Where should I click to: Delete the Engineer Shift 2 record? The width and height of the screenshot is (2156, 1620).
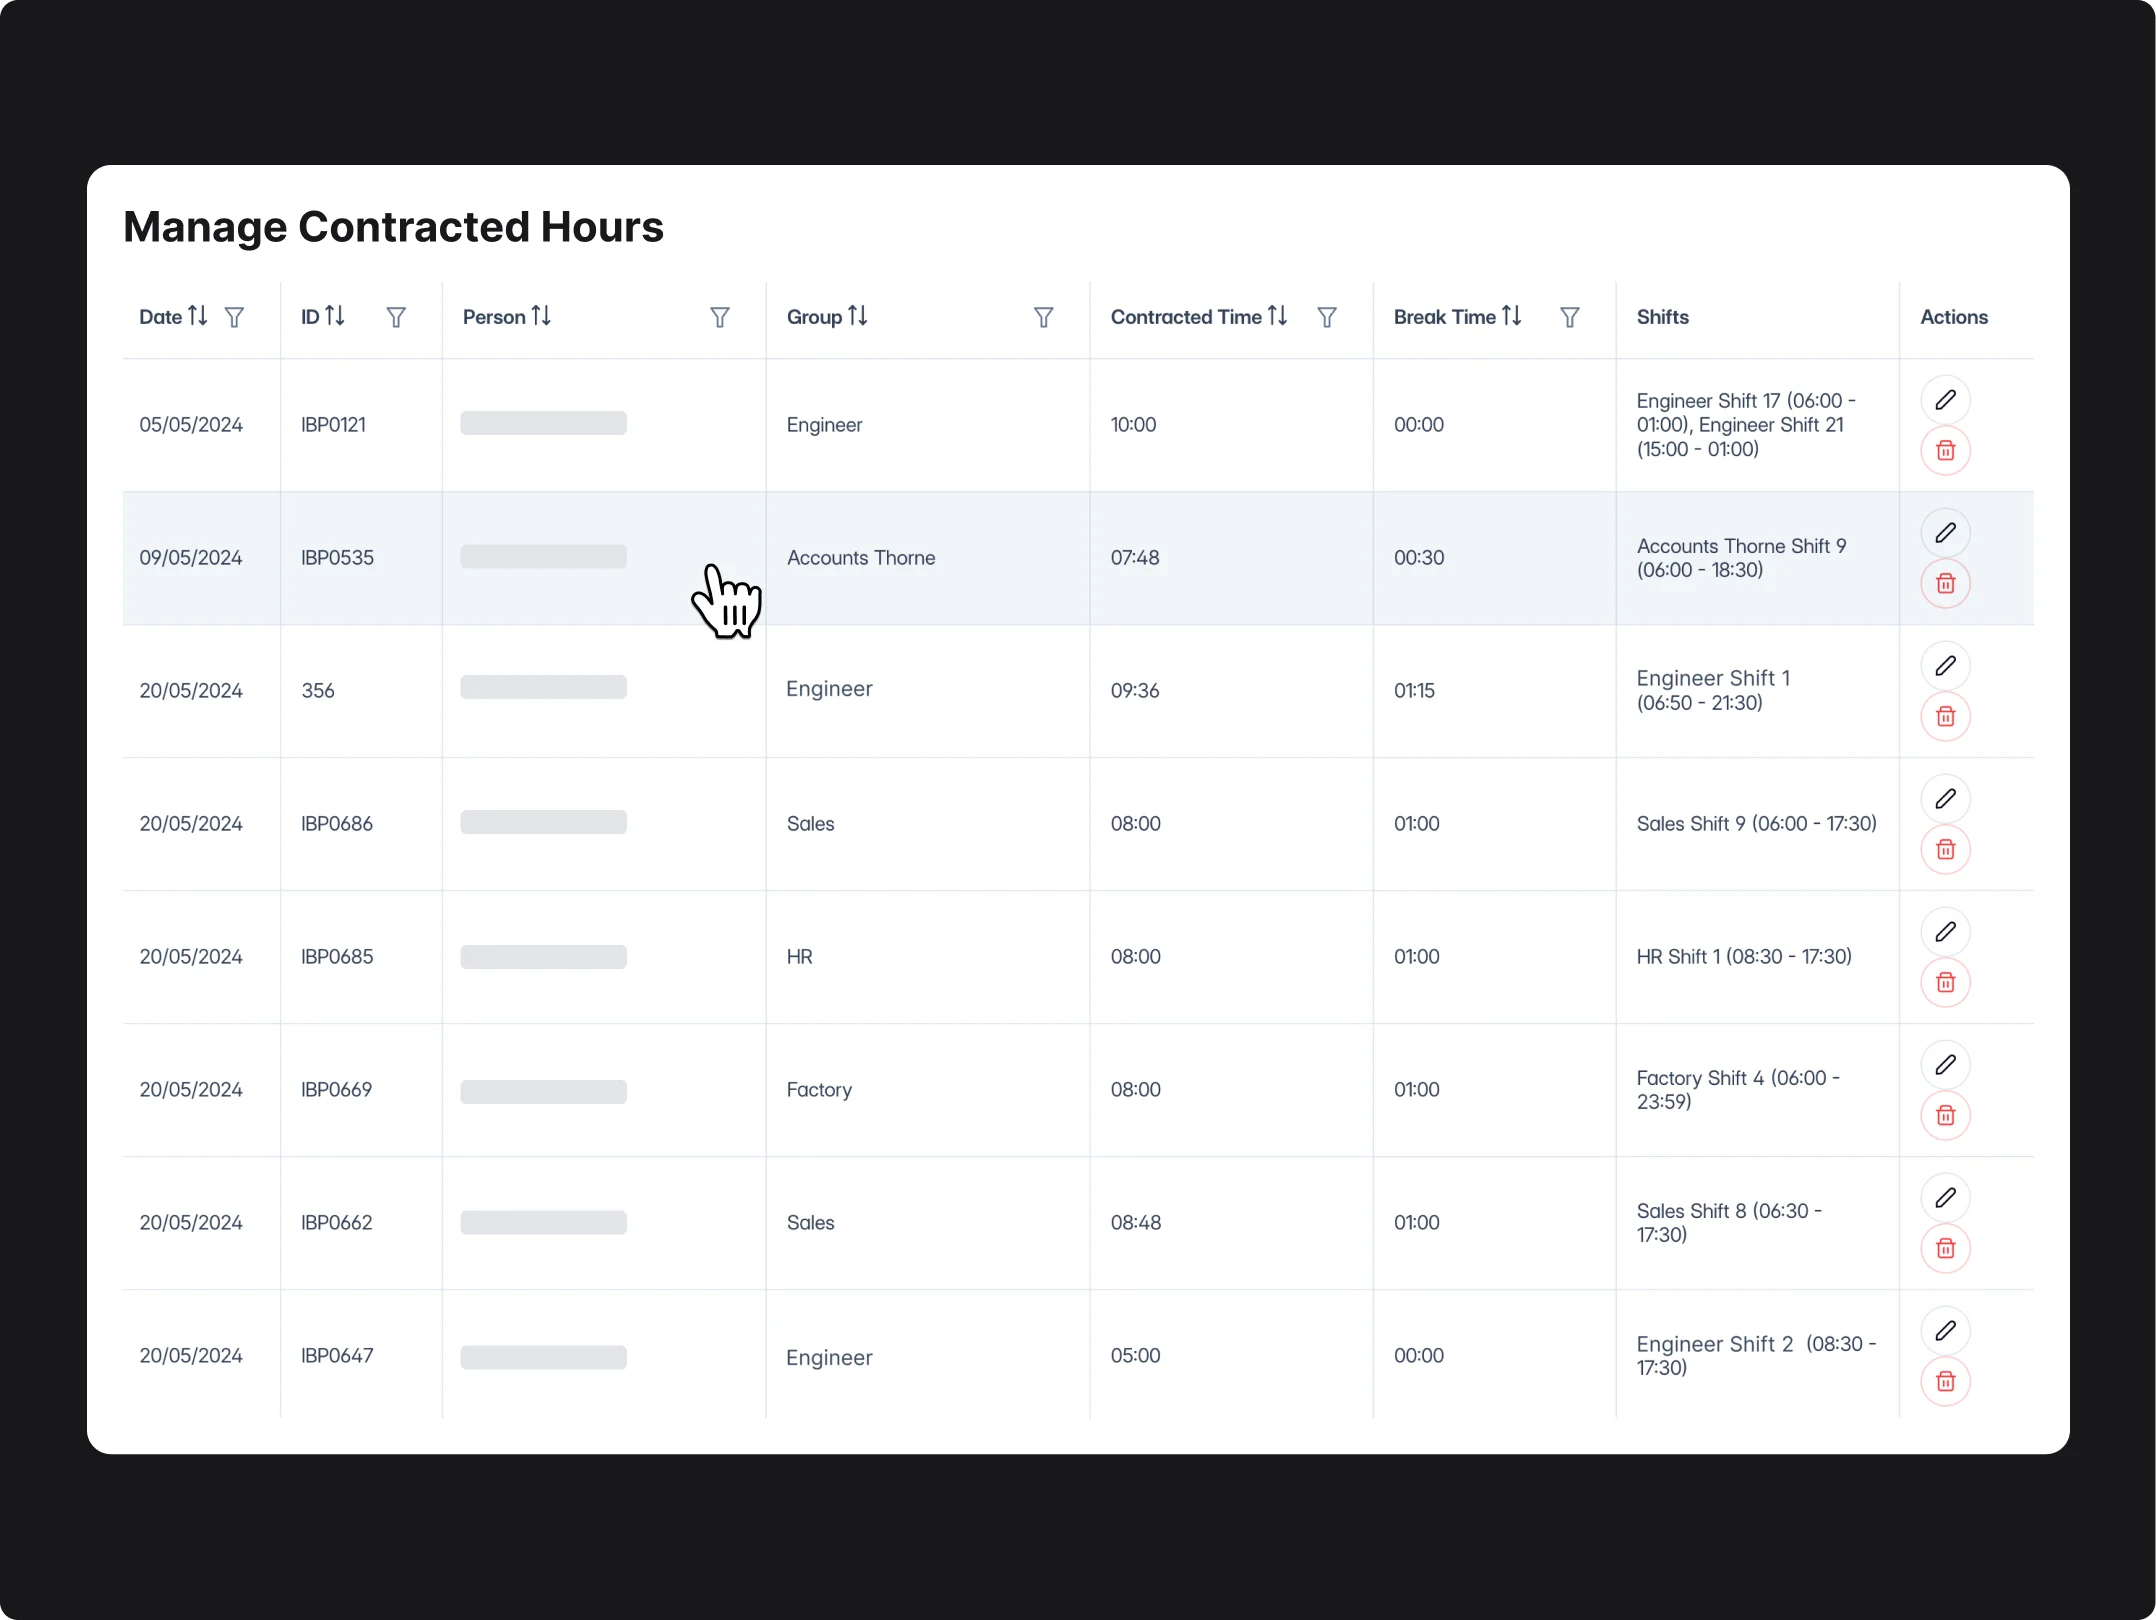tap(1946, 1381)
